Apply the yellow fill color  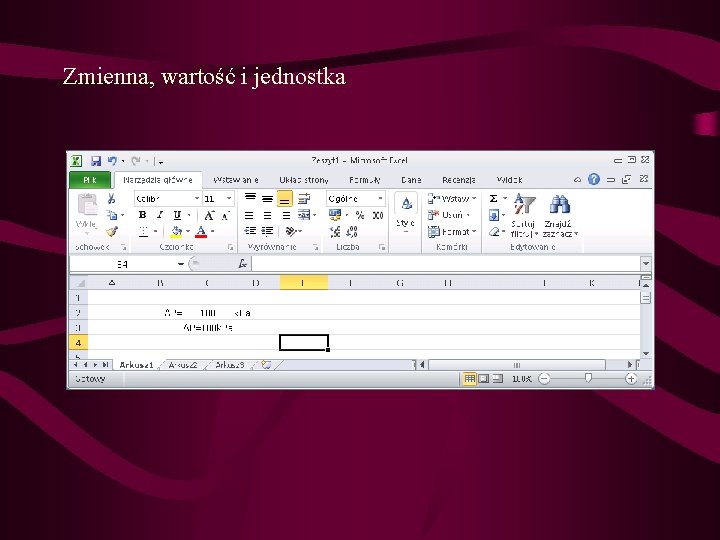point(176,232)
